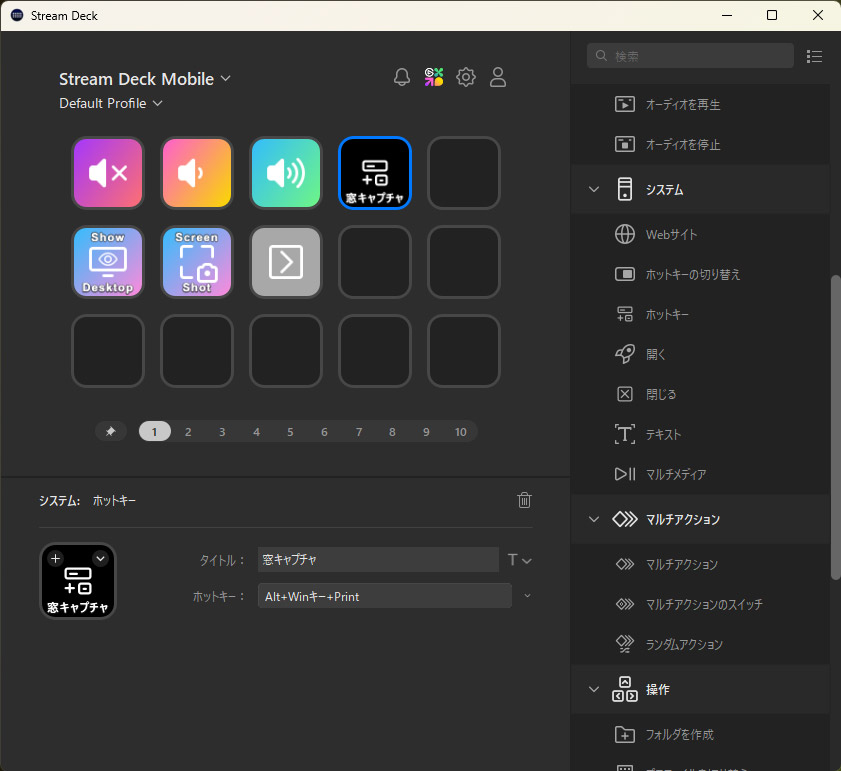Open the hotkey options dropdown arrow
The image size is (841, 771).
(x=527, y=596)
